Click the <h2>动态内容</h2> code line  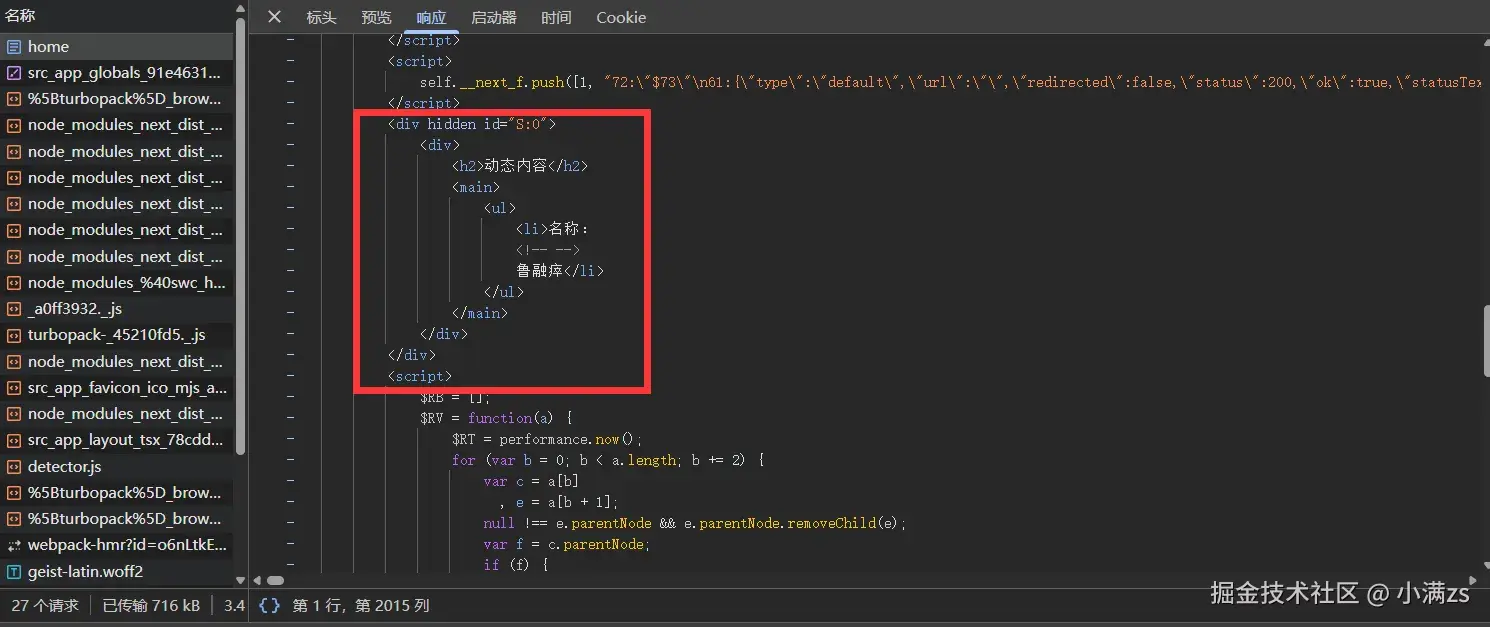point(520,166)
